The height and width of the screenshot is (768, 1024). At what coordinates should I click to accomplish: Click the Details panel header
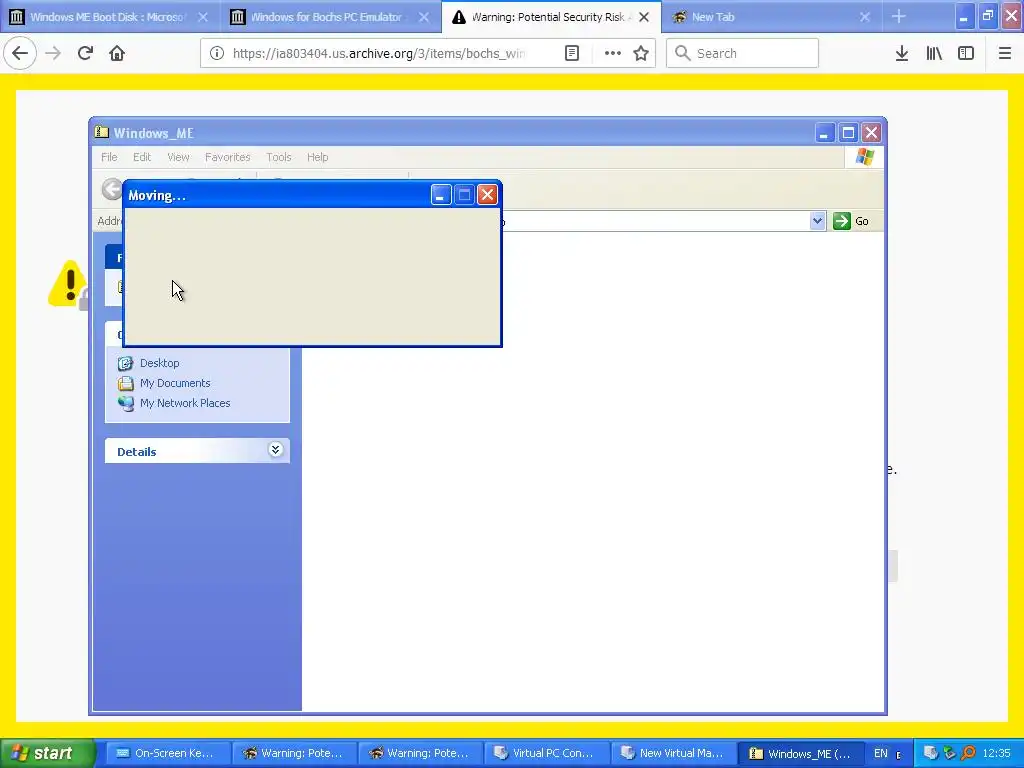[197, 451]
